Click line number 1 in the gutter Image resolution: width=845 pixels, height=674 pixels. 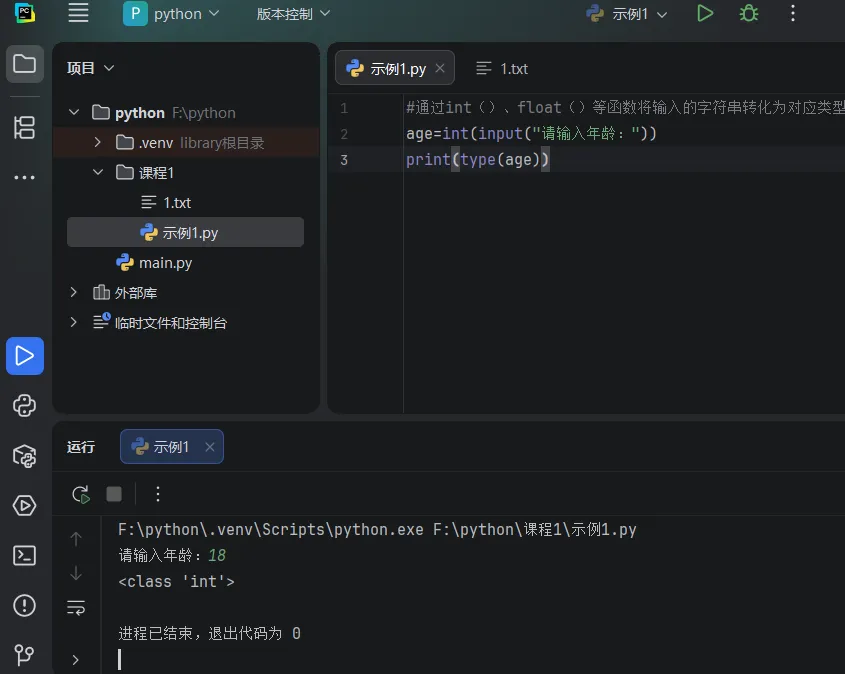(344, 108)
